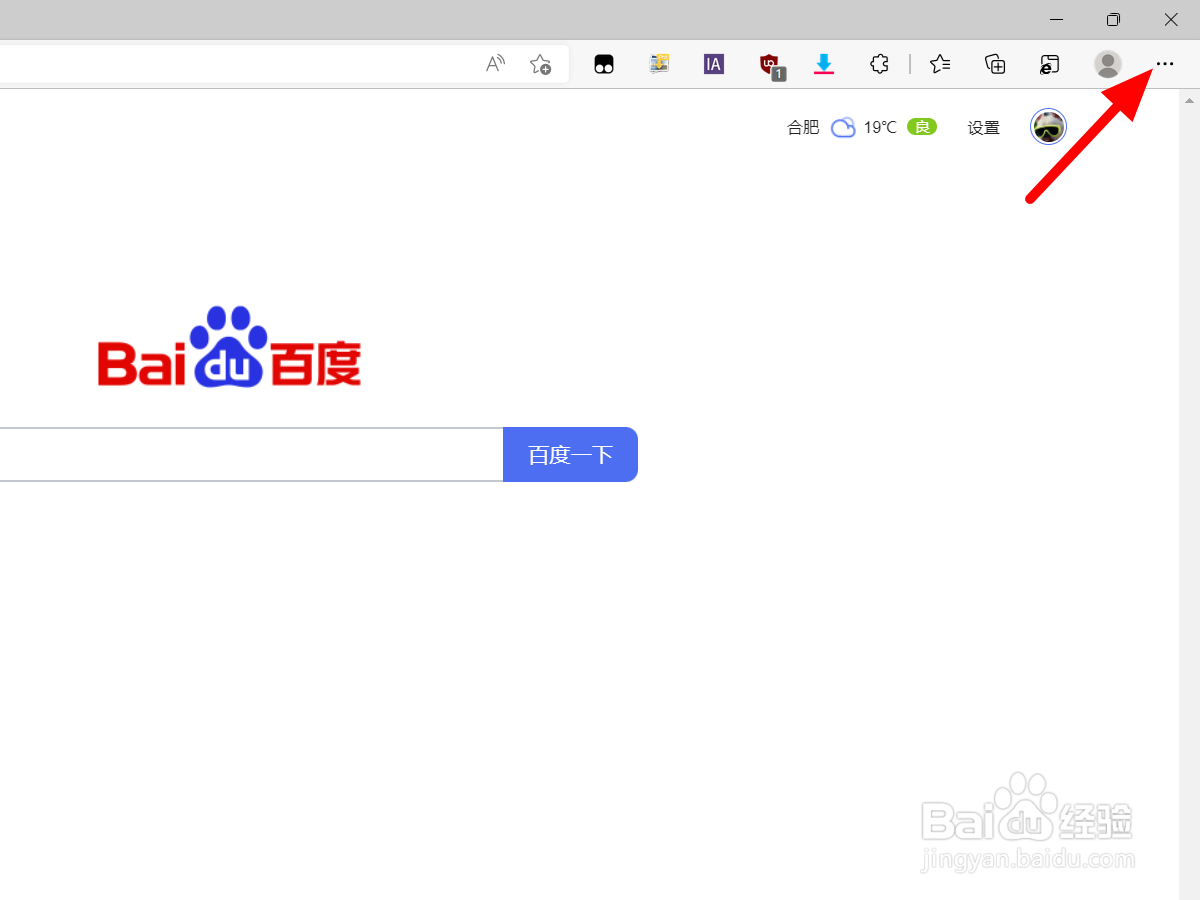The height and width of the screenshot is (900, 1200).
Task: Click the cloudy weather icon
Action: [x=843, y=127]
